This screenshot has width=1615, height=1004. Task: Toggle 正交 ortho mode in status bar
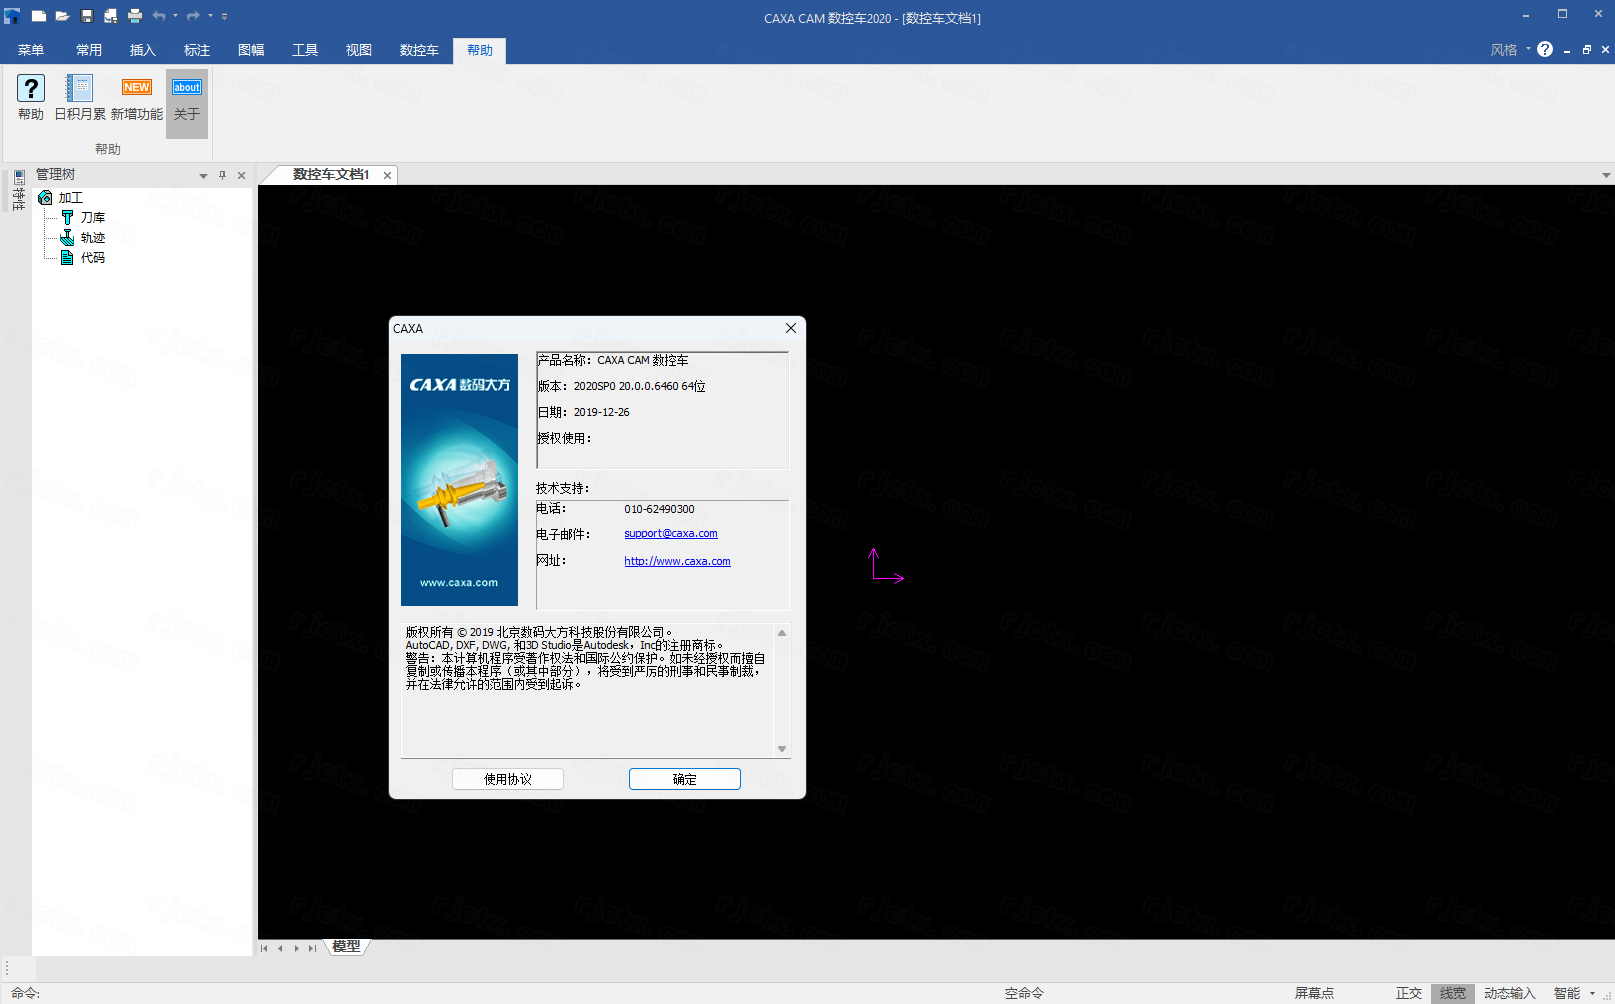point(1408,993)
